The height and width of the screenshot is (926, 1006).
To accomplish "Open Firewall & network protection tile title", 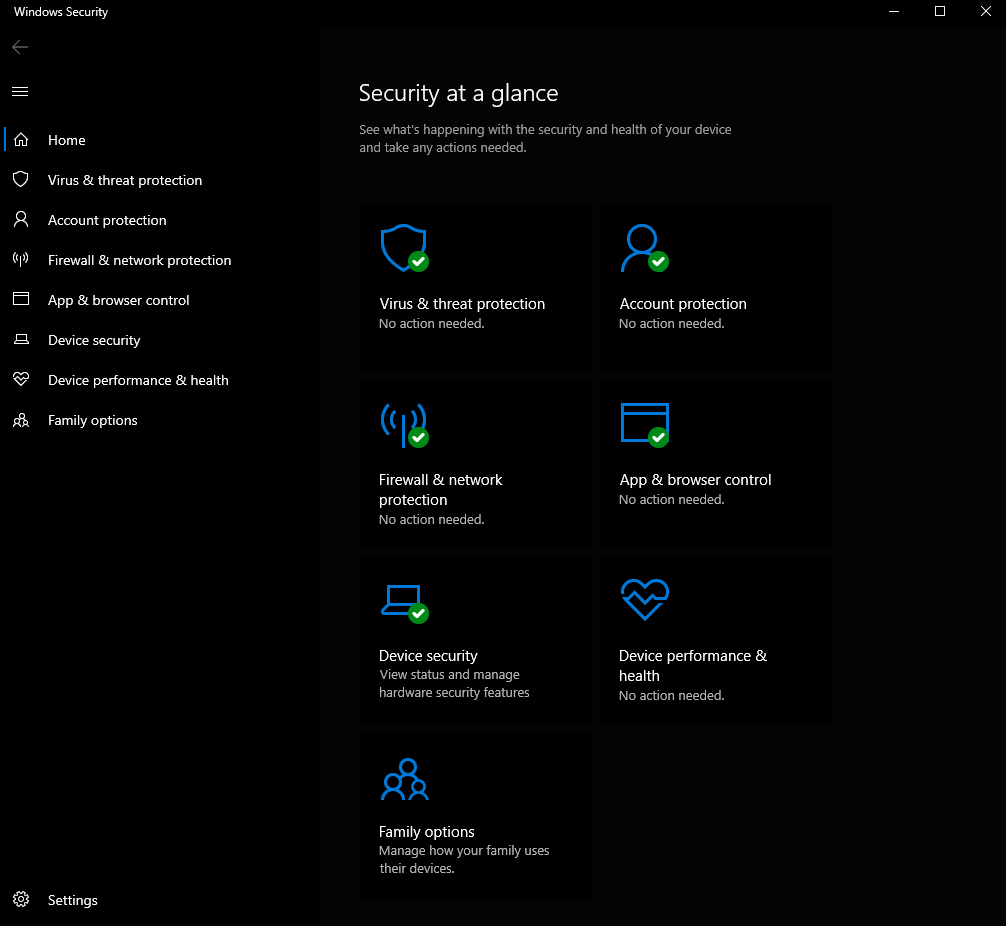I will 441,490.
